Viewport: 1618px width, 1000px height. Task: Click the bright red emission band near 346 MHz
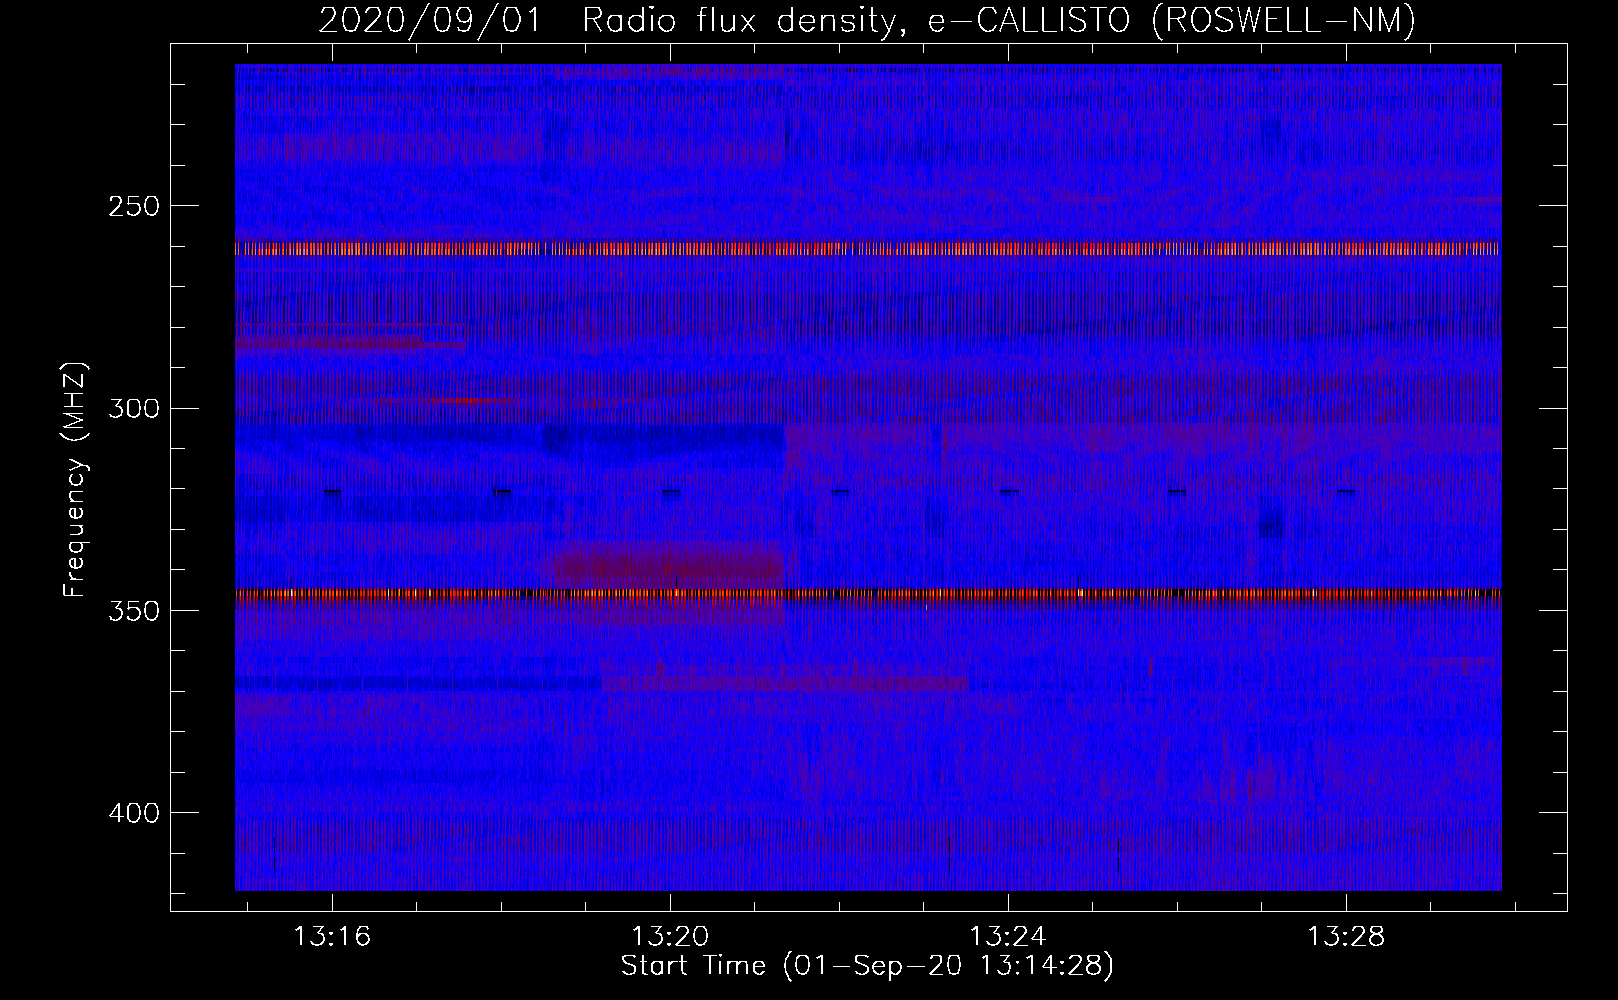868,595
